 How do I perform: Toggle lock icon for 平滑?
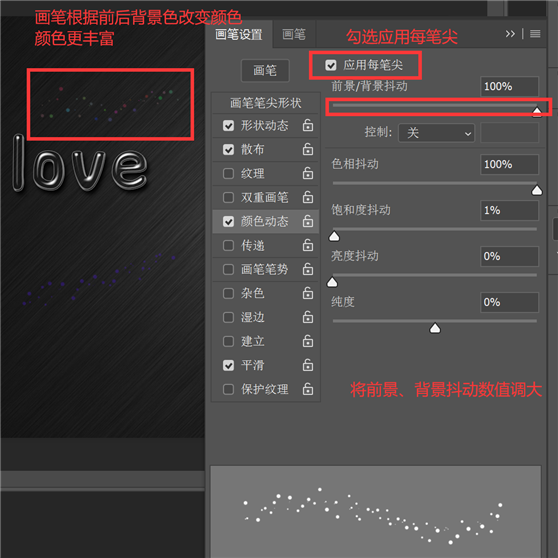(308, 365)
